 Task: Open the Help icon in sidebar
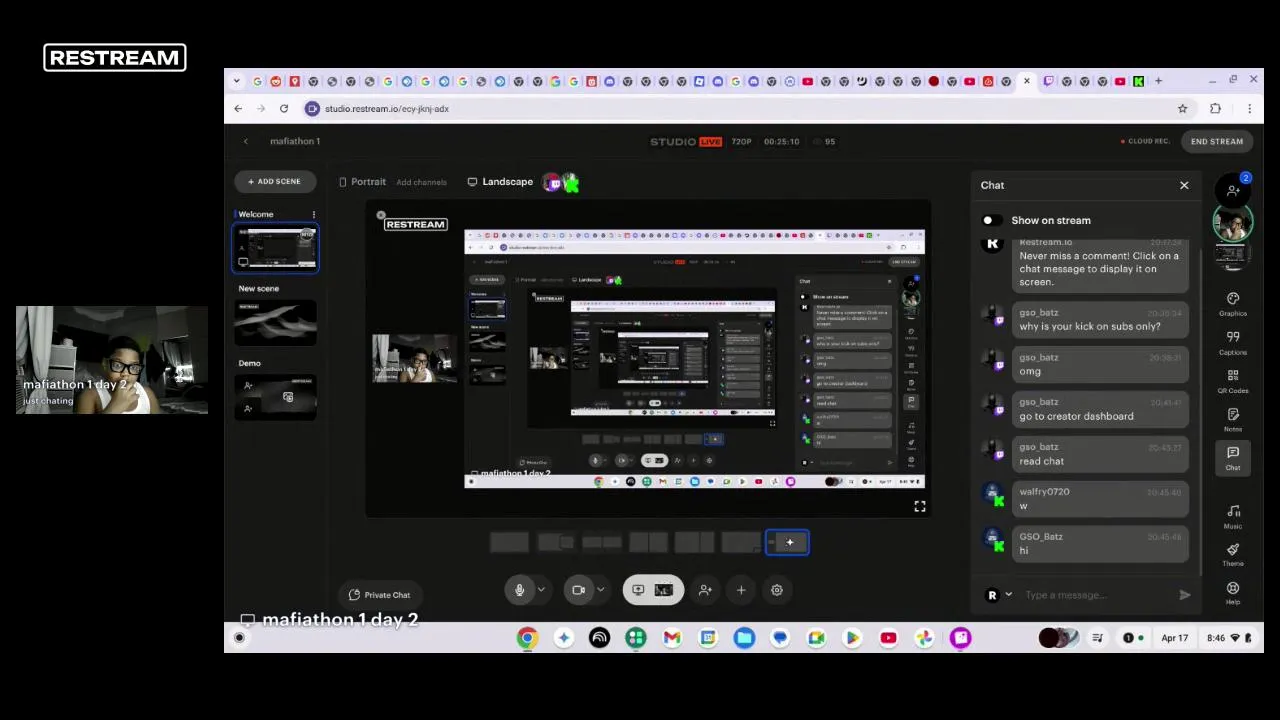tap(1232, 593)
